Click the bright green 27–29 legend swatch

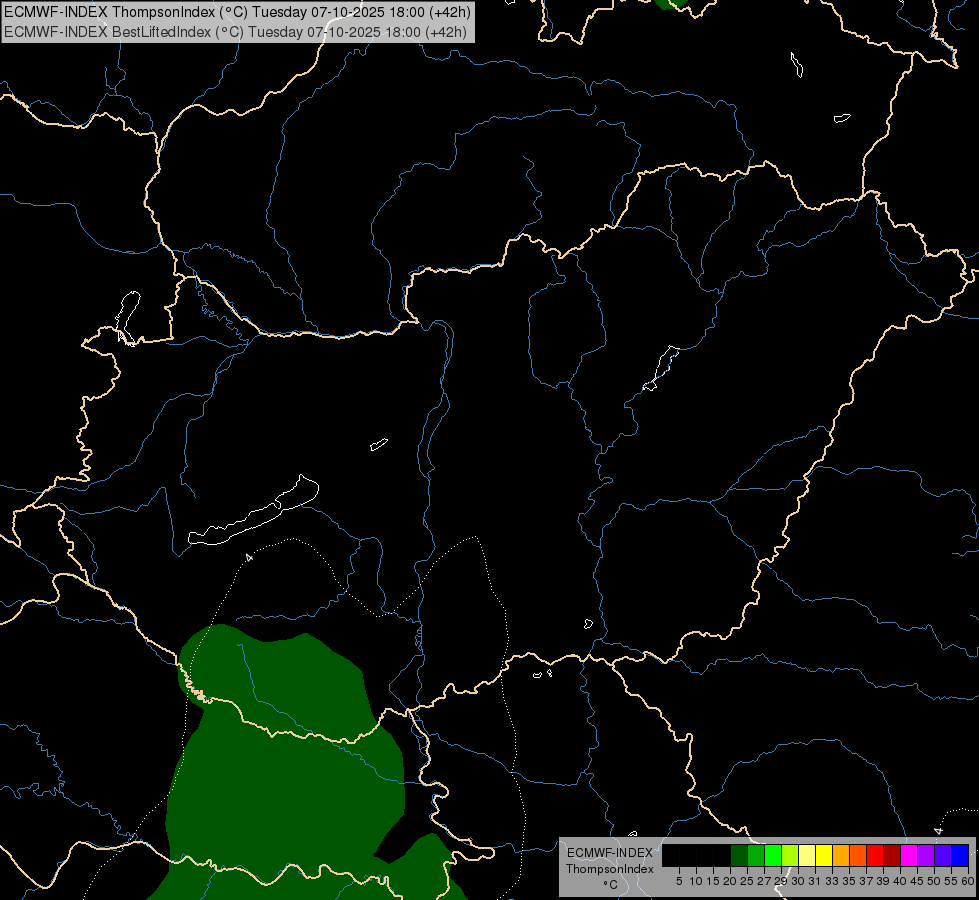(x=773, y=855)
